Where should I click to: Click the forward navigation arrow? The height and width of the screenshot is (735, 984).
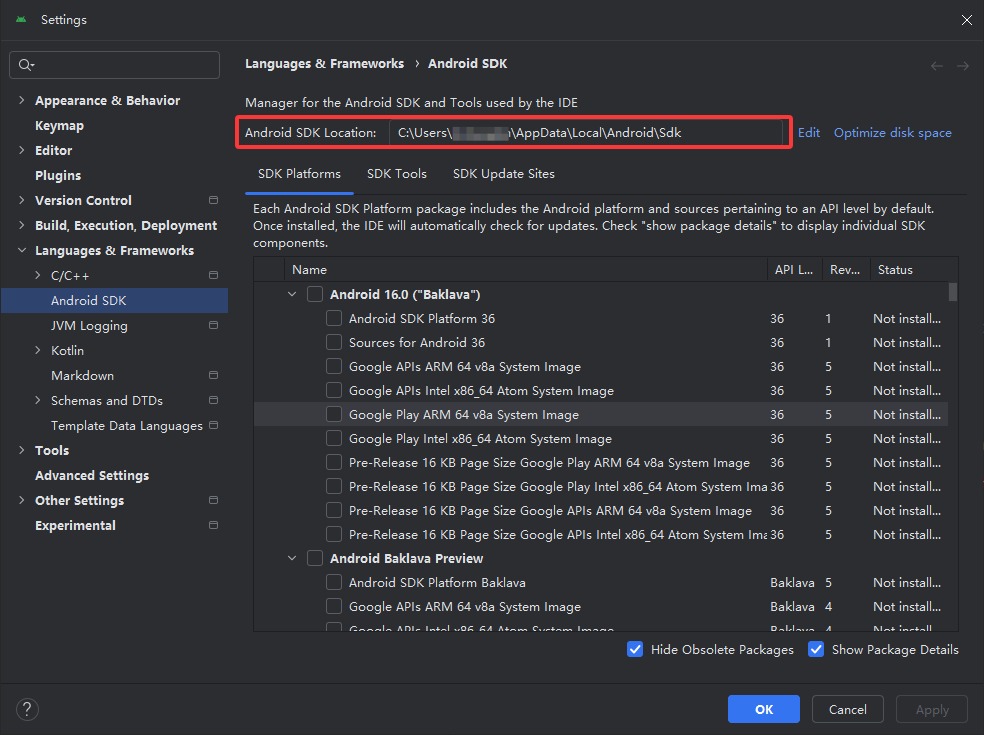point(963,66)
